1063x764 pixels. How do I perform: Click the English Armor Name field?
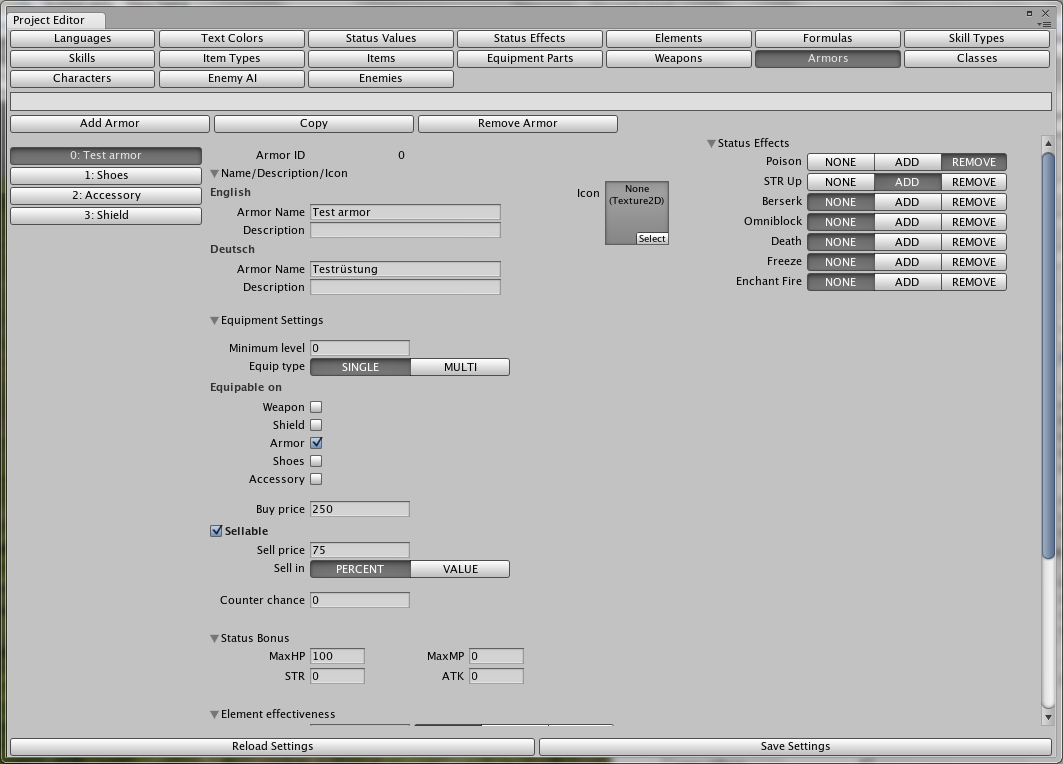pyautogui.click(x=405, y=212)
